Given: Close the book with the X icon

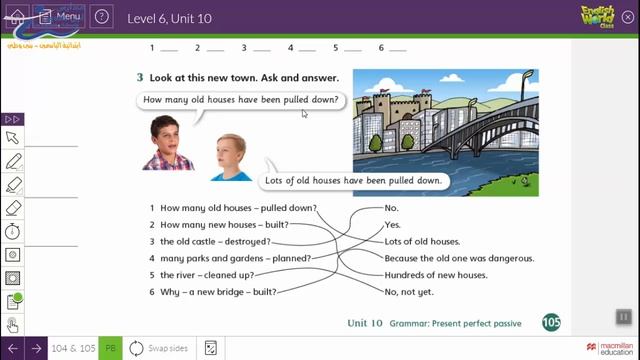Looking at the screenshot, I should pyautogui.click(x=628, y=17).
